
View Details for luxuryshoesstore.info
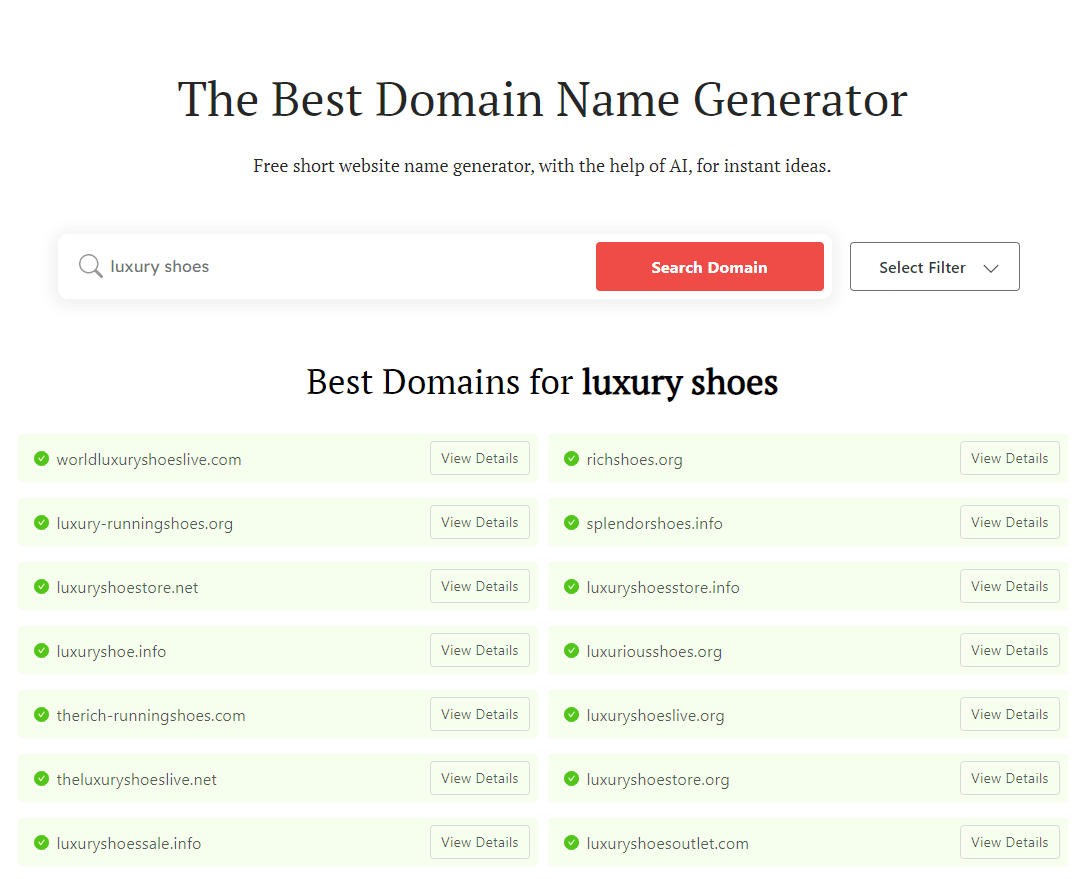coord(1010,586)
